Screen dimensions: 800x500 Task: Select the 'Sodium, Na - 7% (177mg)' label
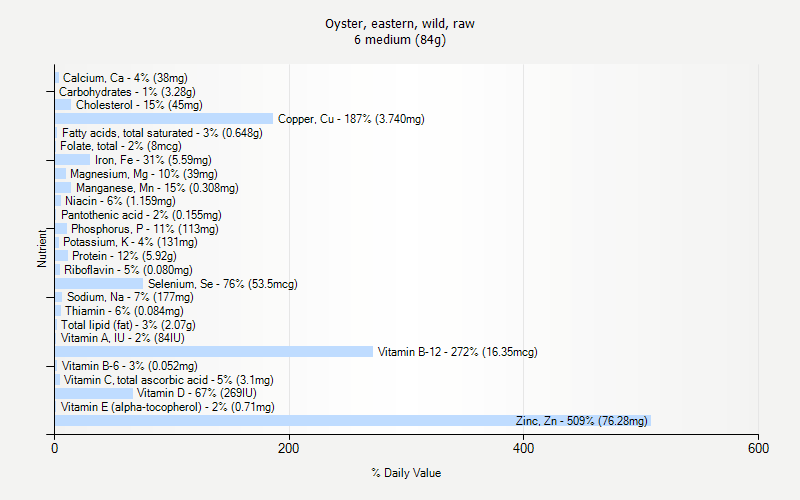click(x=130, y=297)
